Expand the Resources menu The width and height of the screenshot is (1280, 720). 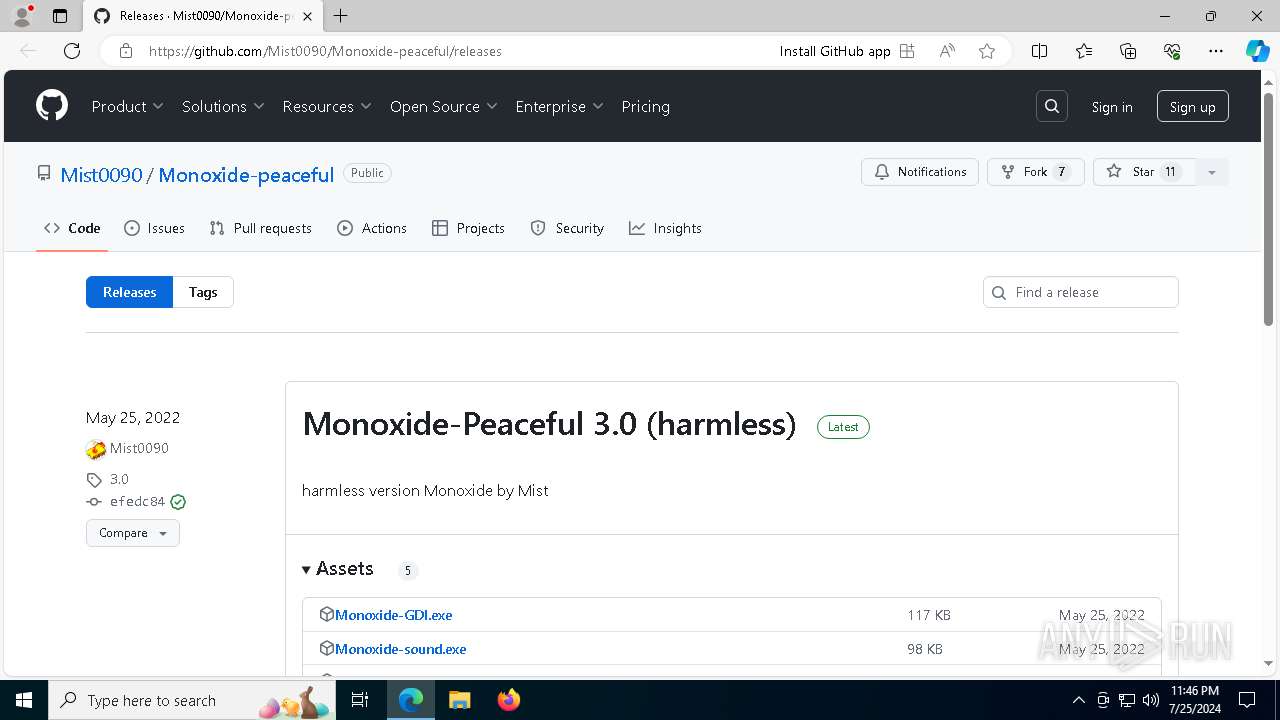(x=327, y=106)
